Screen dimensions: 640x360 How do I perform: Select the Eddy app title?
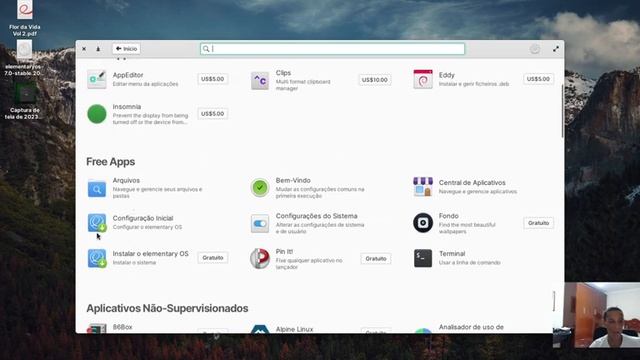447,75
